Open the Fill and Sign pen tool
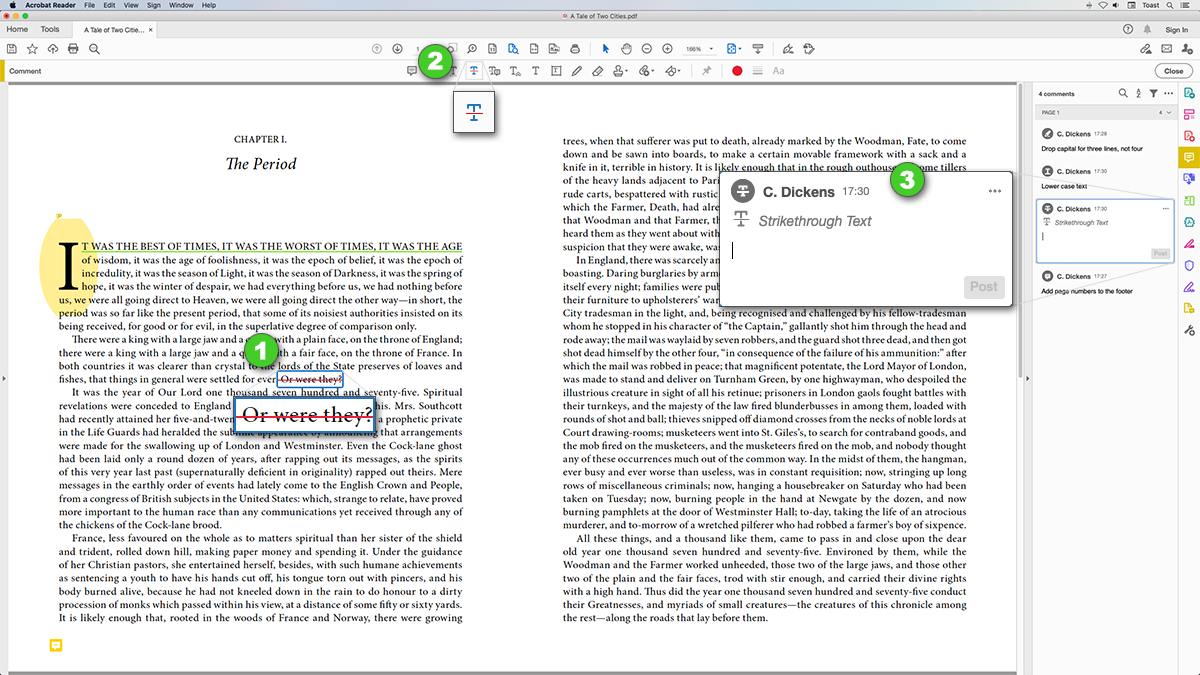The height and width of the screenshot is (675, 1200). coord(789,49)
